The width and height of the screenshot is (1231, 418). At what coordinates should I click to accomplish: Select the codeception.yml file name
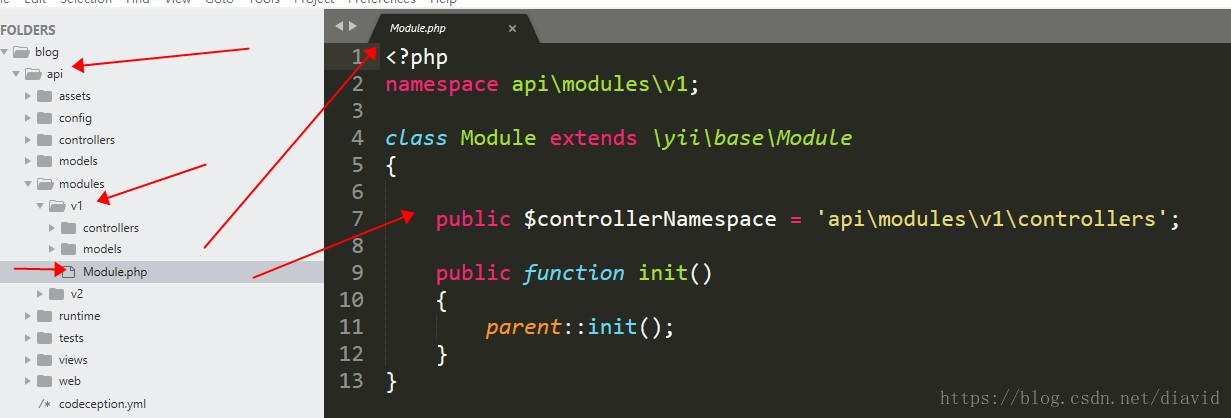click(102, 404)
